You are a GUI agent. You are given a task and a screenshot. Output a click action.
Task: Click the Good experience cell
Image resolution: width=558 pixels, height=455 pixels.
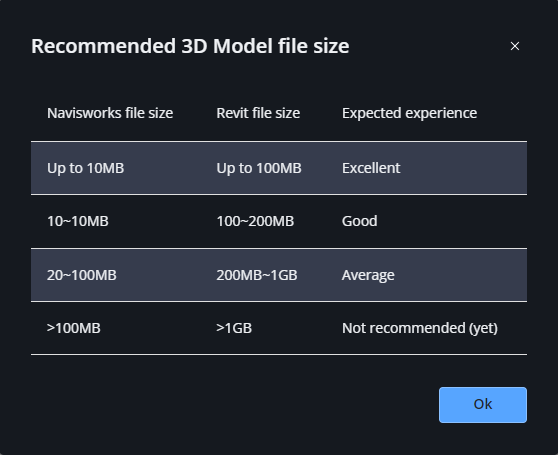[359, 221]
